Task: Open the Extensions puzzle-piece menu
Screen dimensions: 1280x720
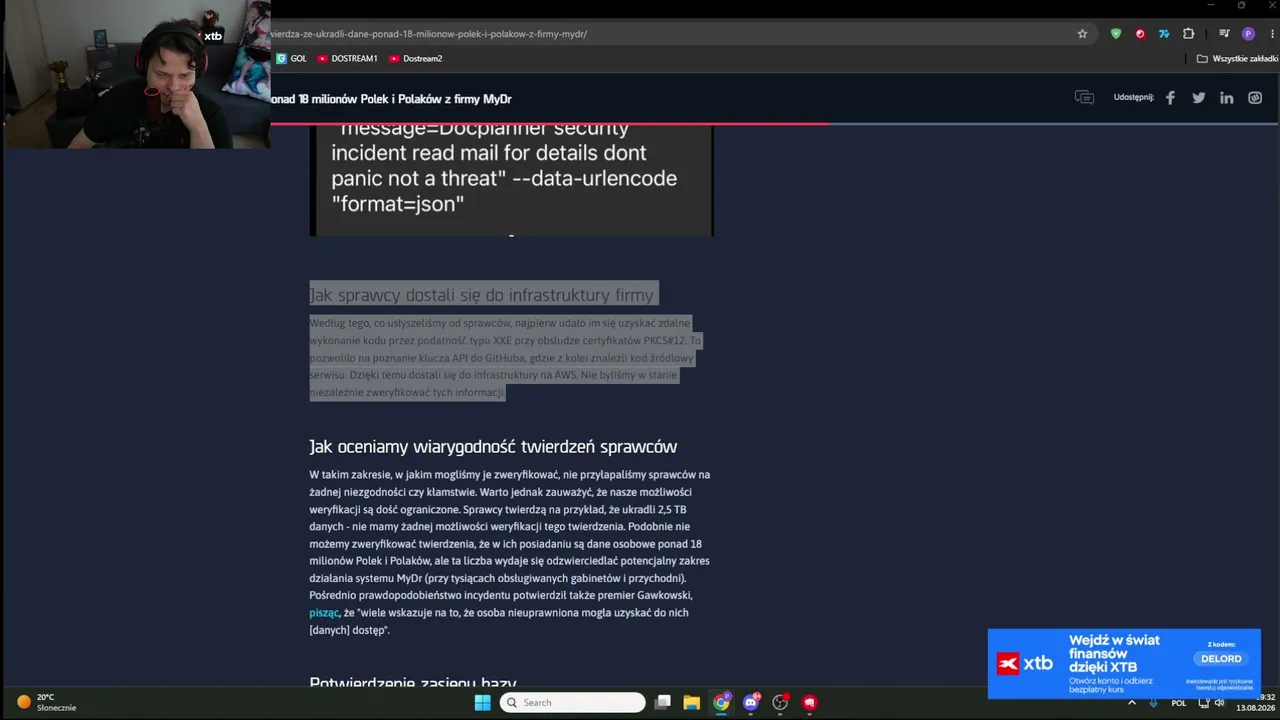Action: tap(1189, 34)
